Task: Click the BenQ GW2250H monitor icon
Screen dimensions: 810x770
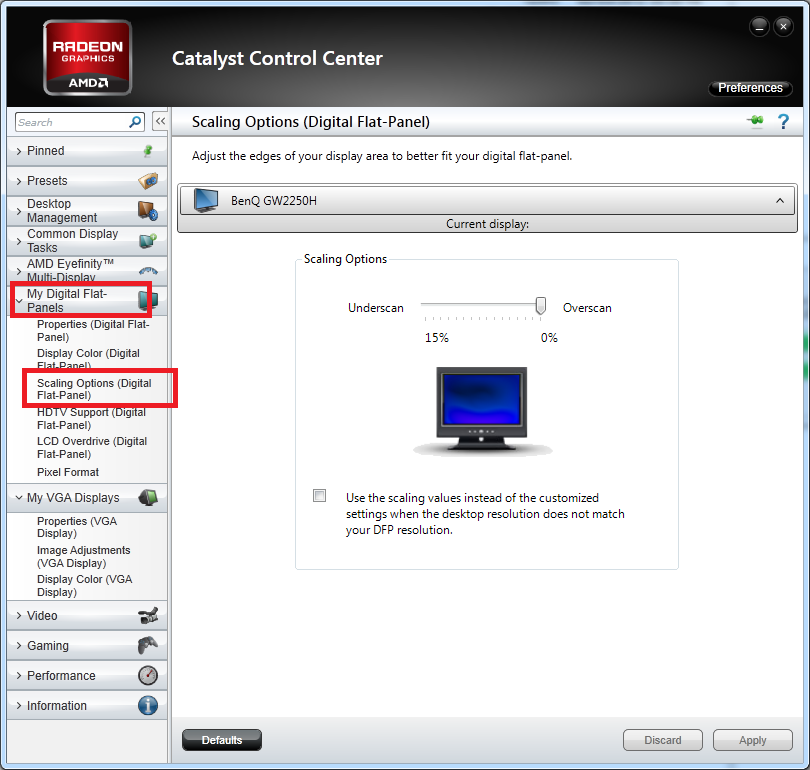Action: click(206, 200)
